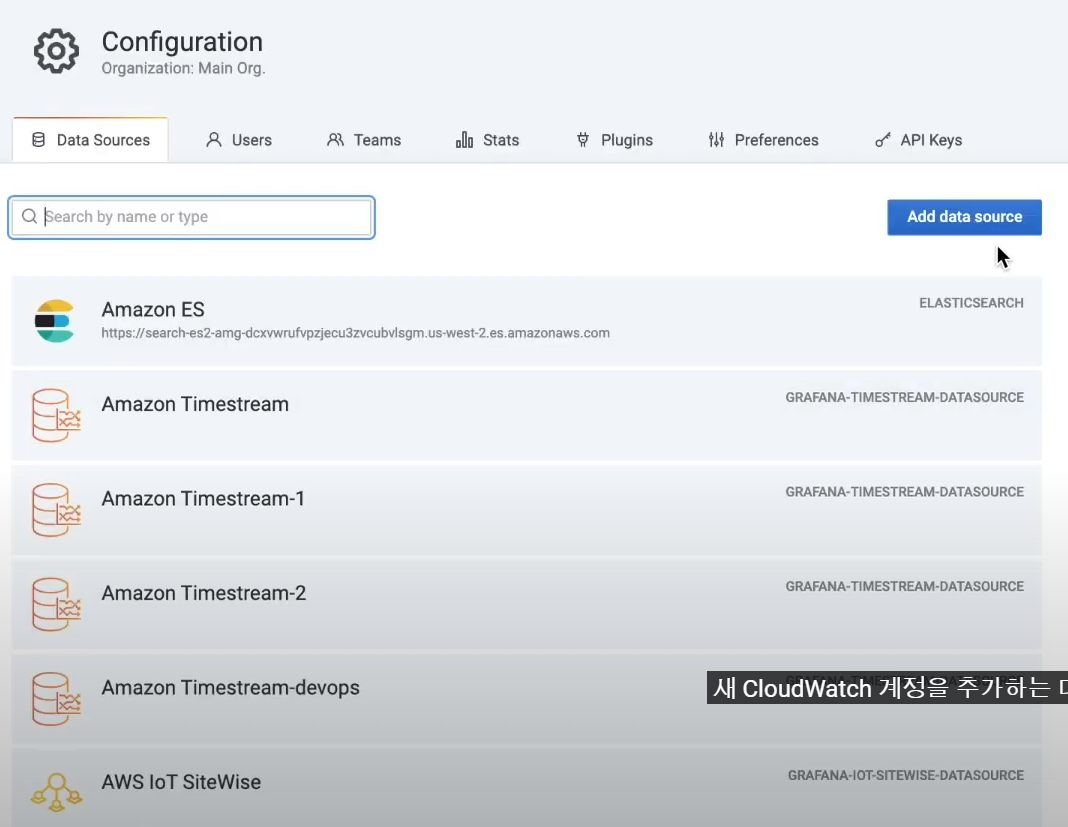The height and width of the screenshot is (827, 1068).
Task: Click the Teams people icon
Action: 335,140
